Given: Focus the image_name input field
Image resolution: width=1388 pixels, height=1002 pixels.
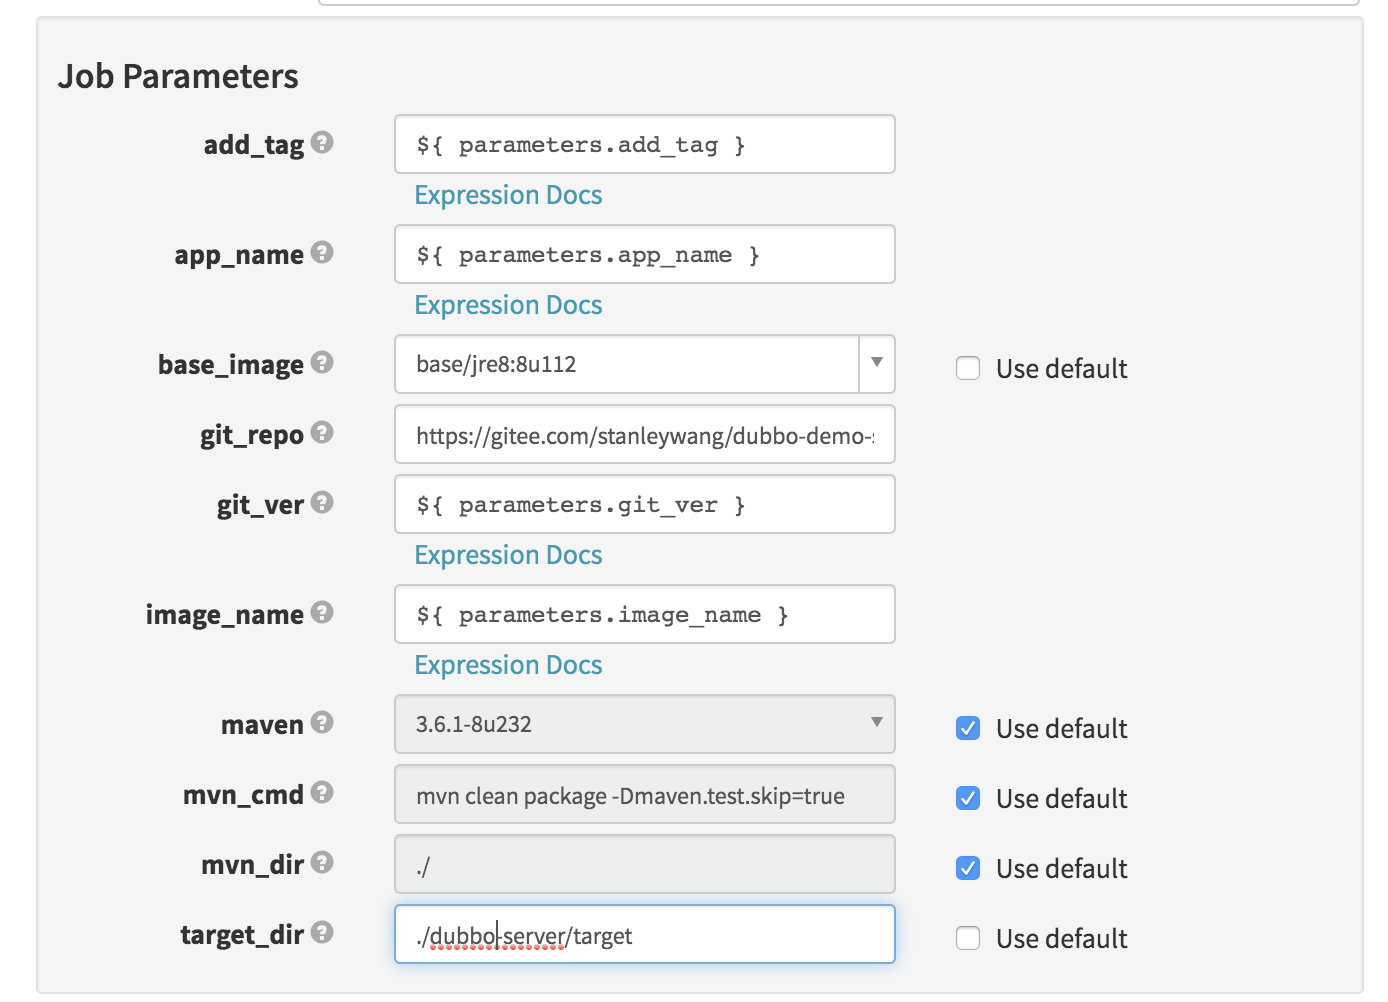Looking at the screenshot, I should click(645, 614).
